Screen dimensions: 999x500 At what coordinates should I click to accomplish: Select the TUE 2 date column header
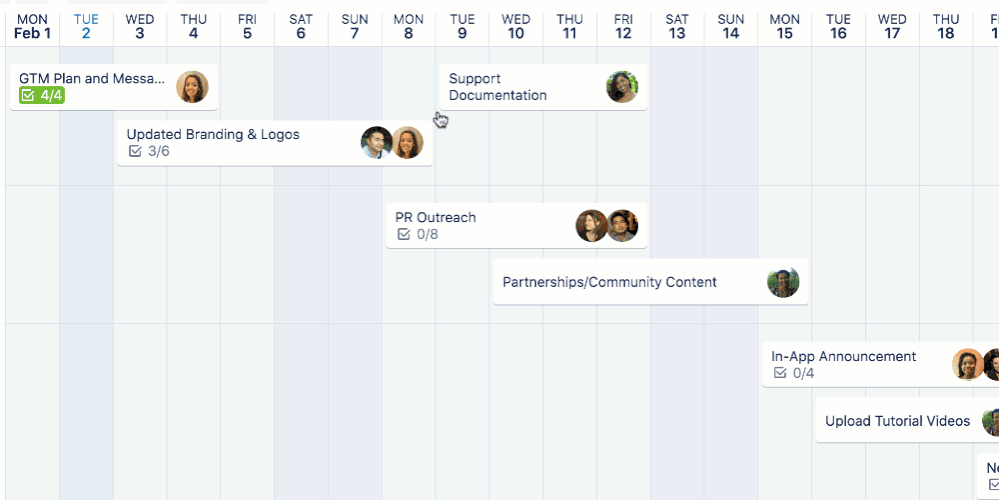86,26
